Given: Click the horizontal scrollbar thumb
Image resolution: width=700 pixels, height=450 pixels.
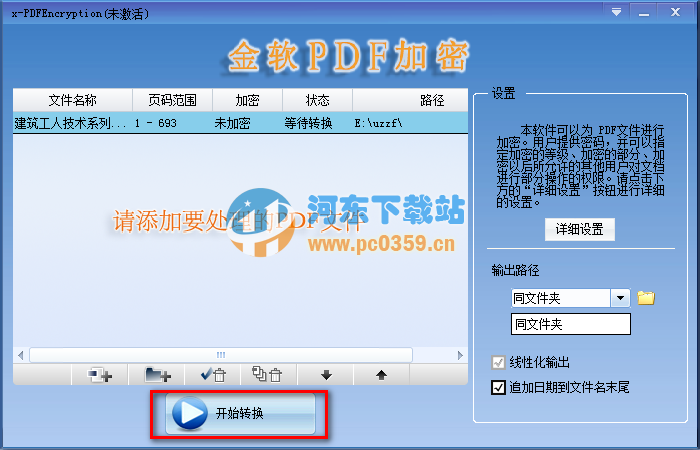Looking at the screenshot, I should [x=221, y=355].
